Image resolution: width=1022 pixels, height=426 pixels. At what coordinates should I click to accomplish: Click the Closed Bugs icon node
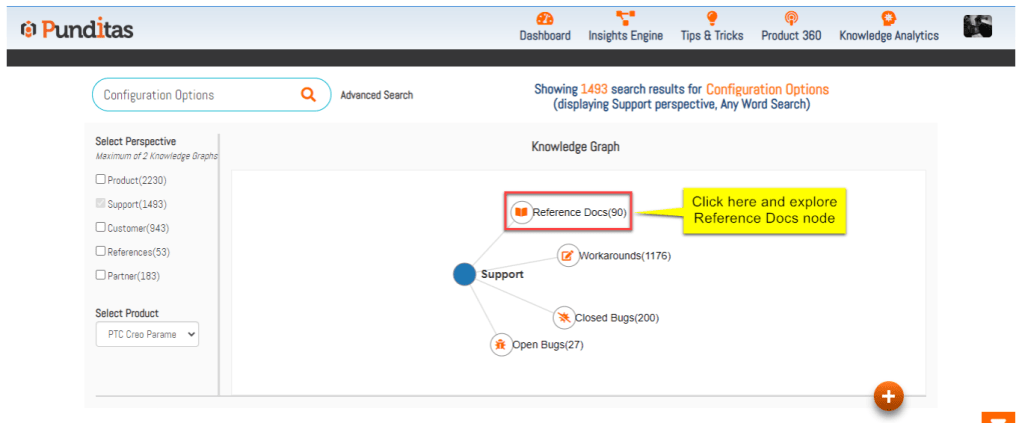pyautogui.click(x=564, y=318)
